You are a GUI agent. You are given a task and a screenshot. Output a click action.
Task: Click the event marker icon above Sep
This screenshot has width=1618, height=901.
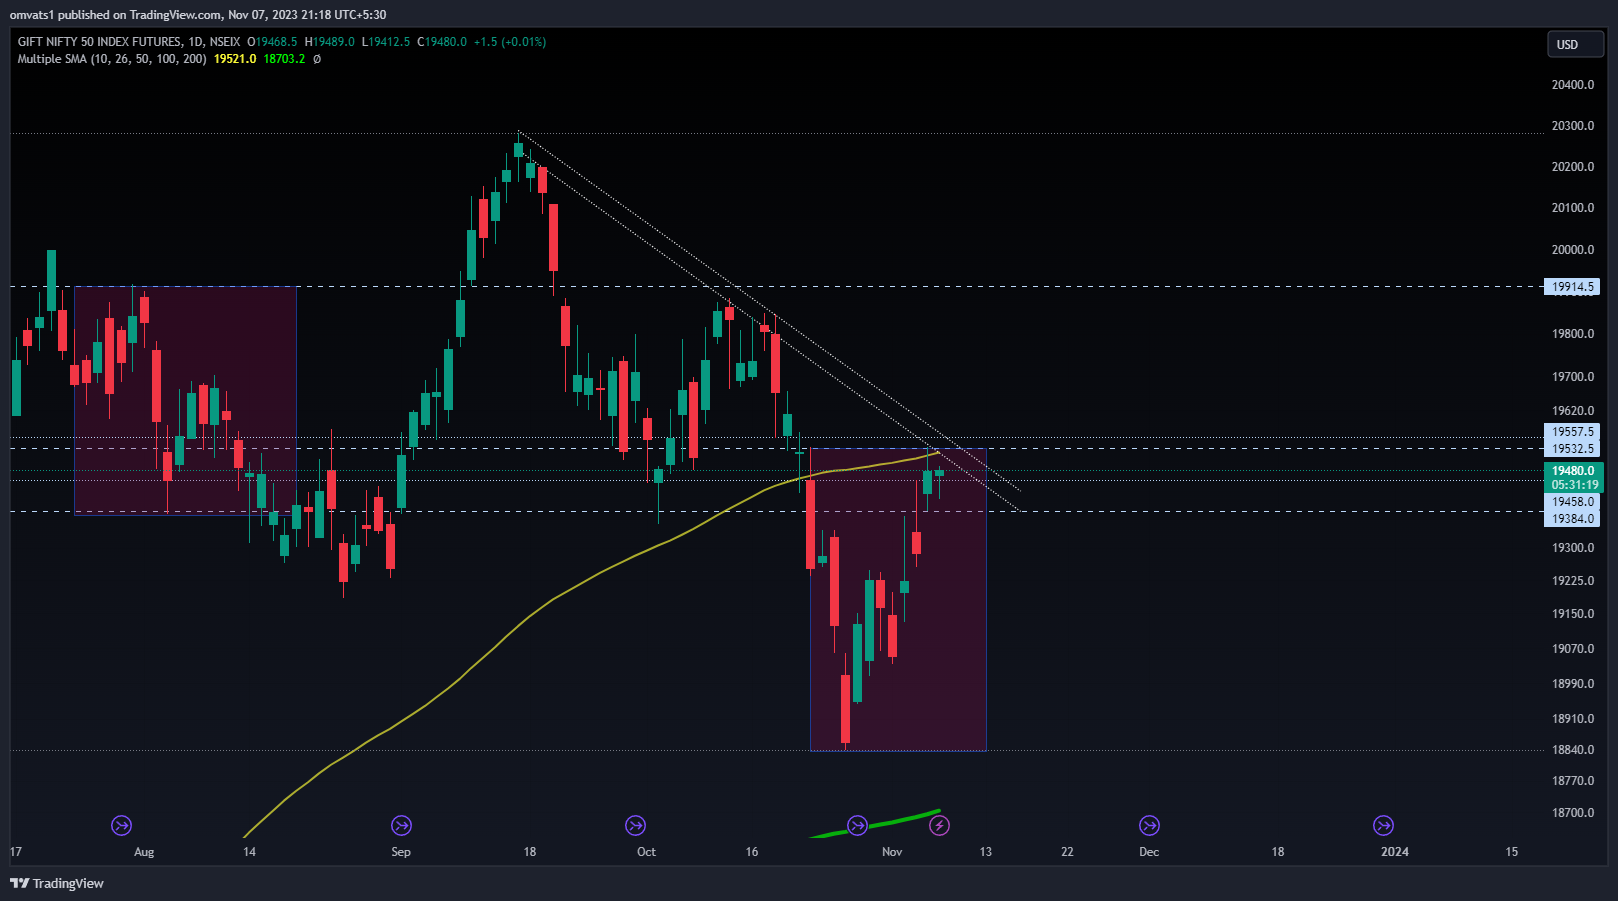click(x=401, y=825)
